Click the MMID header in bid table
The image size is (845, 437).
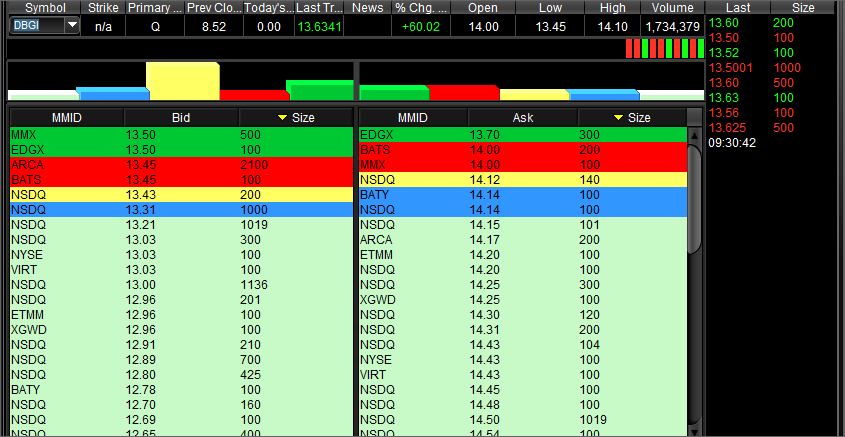click(67, 117)
